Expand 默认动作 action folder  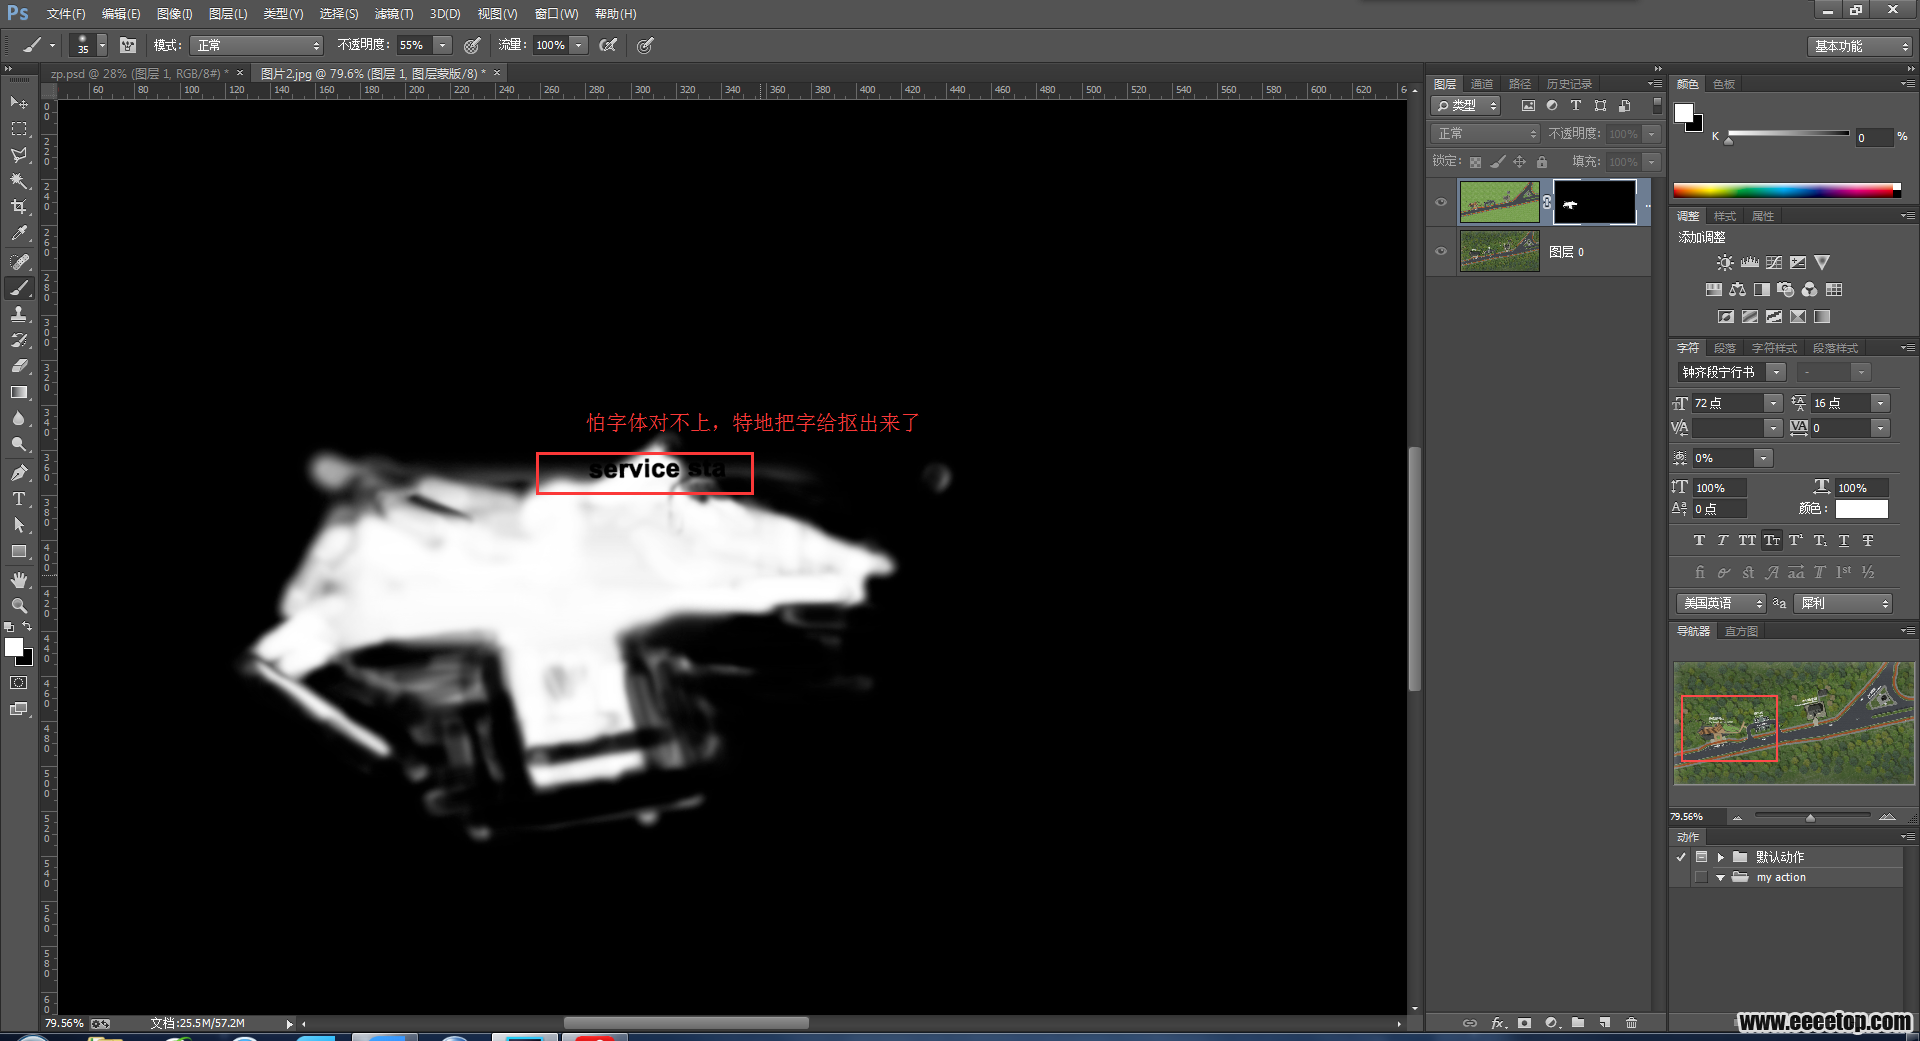[x=1721, y=857]
